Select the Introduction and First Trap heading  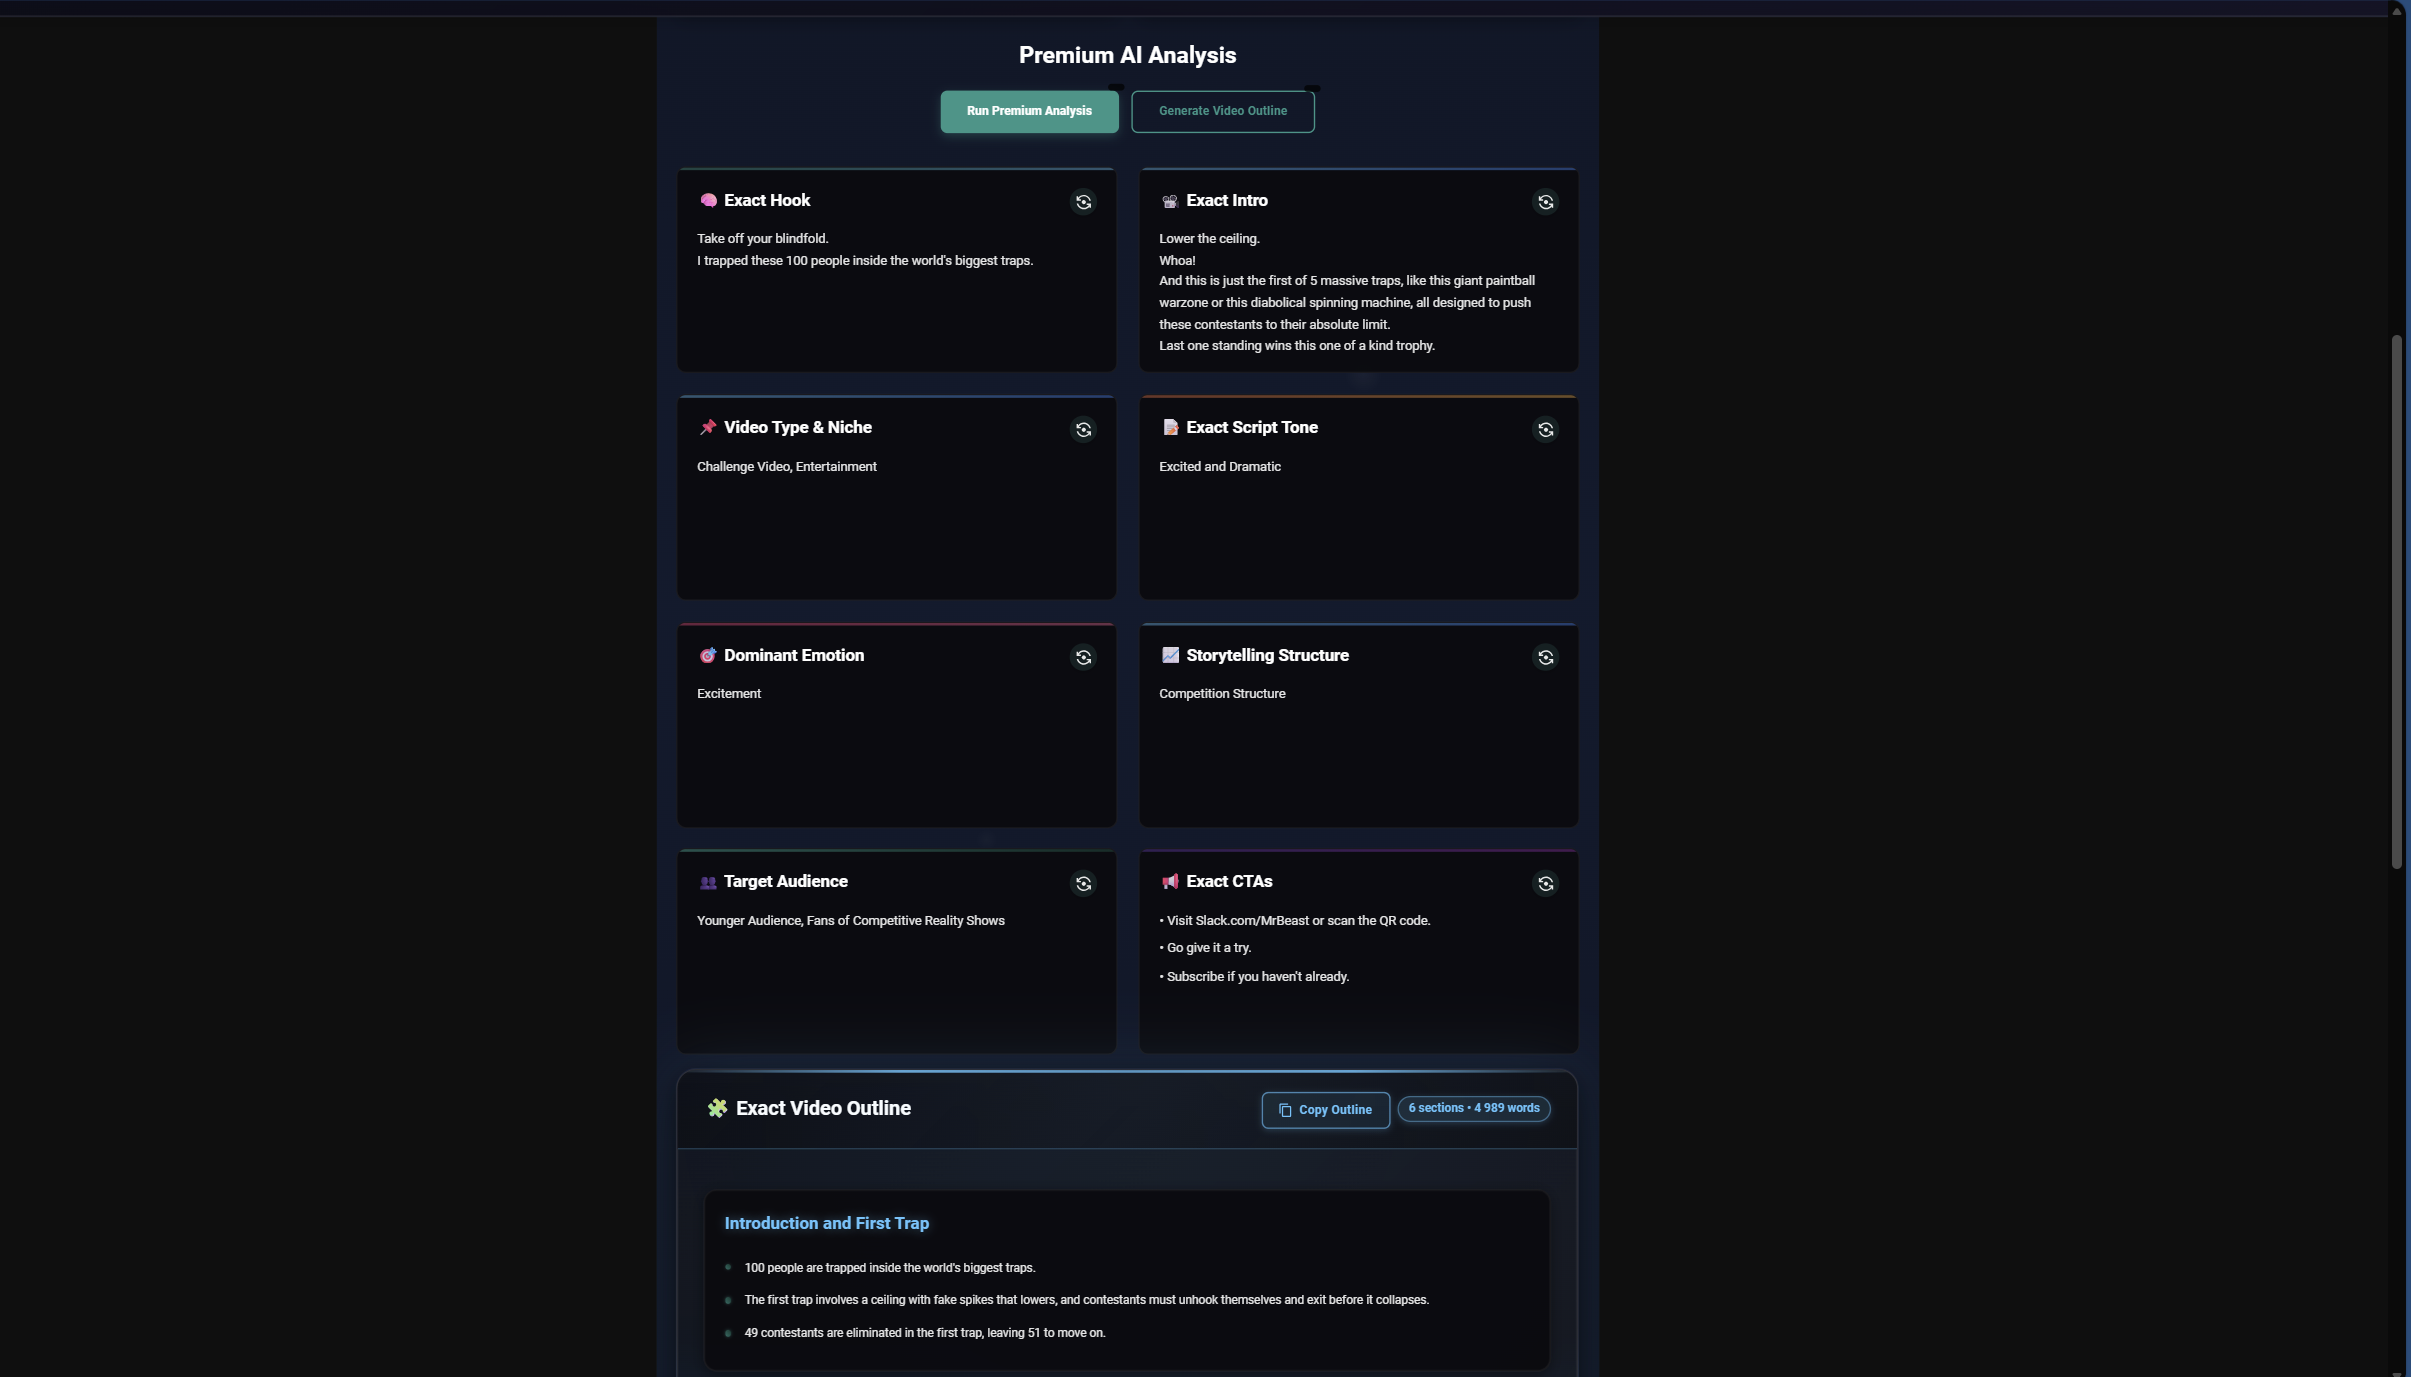tap(824, 1222)
